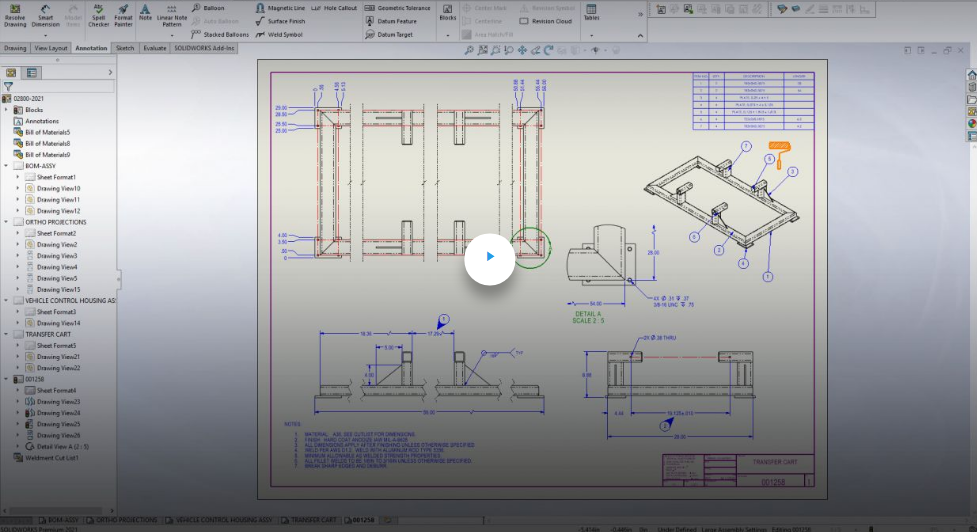
Task: Switch to the TRANSFER CART sheet tab
Action: (312, 520)
